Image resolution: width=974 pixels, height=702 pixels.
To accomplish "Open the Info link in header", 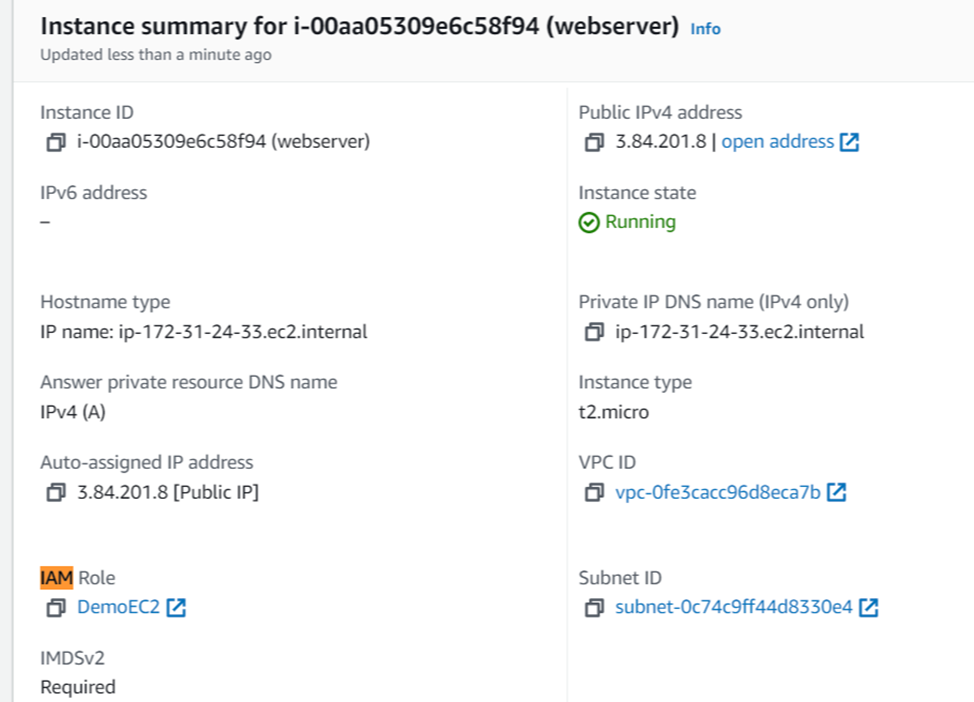I will [x=705, y=29].
